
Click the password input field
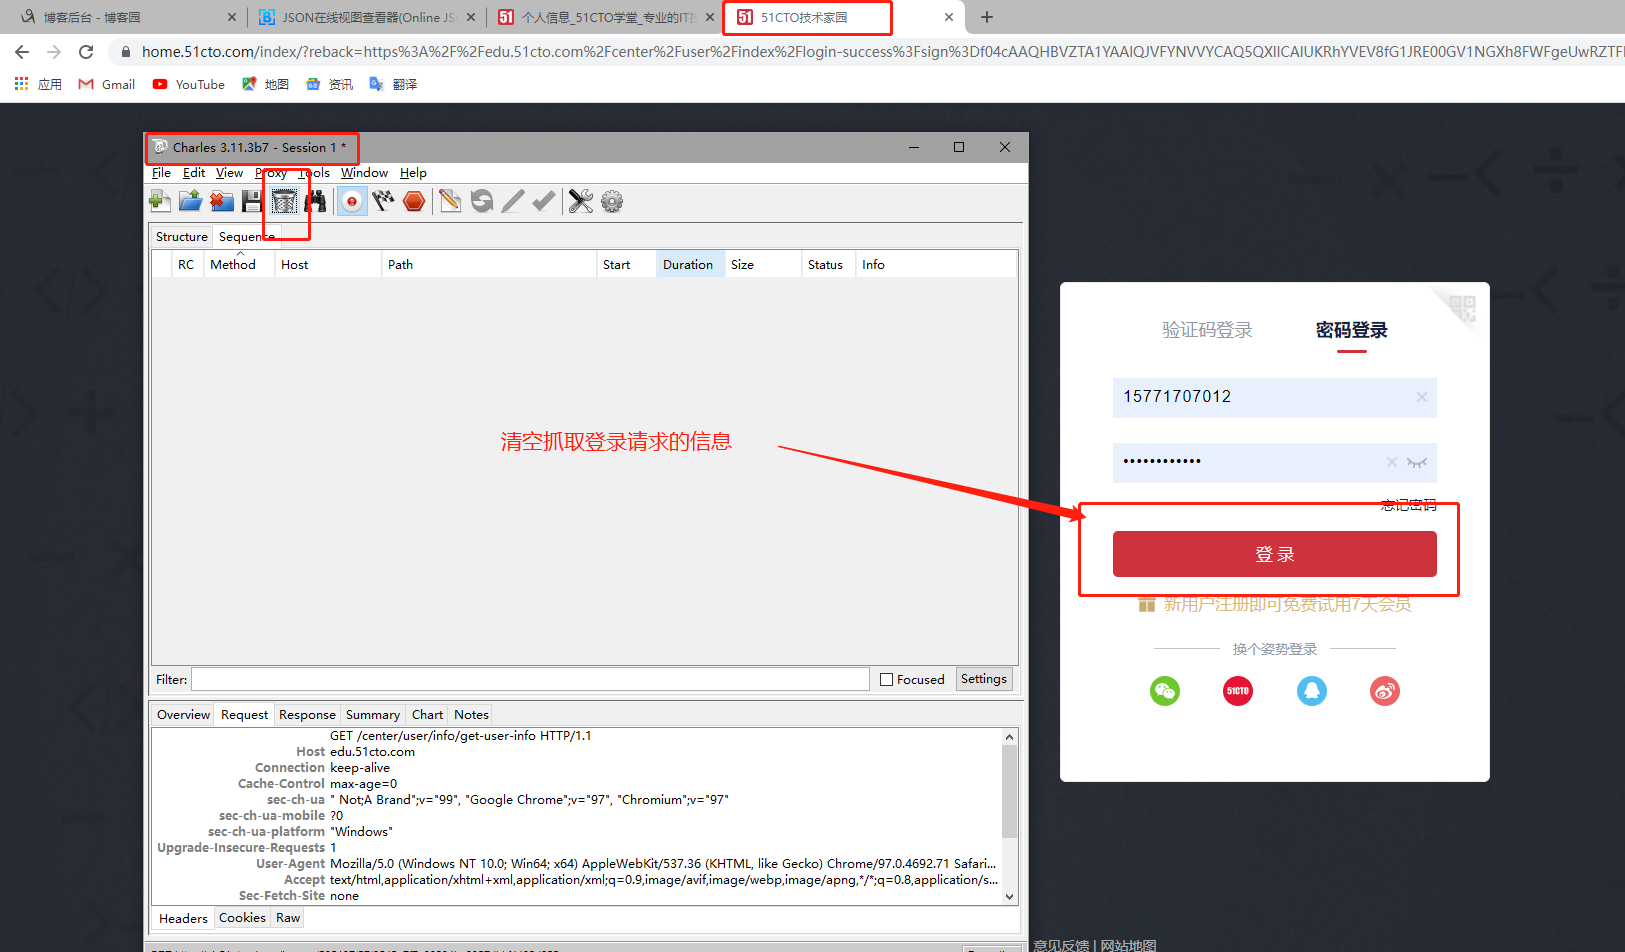pyautogui.click(x=1275, y=462)
